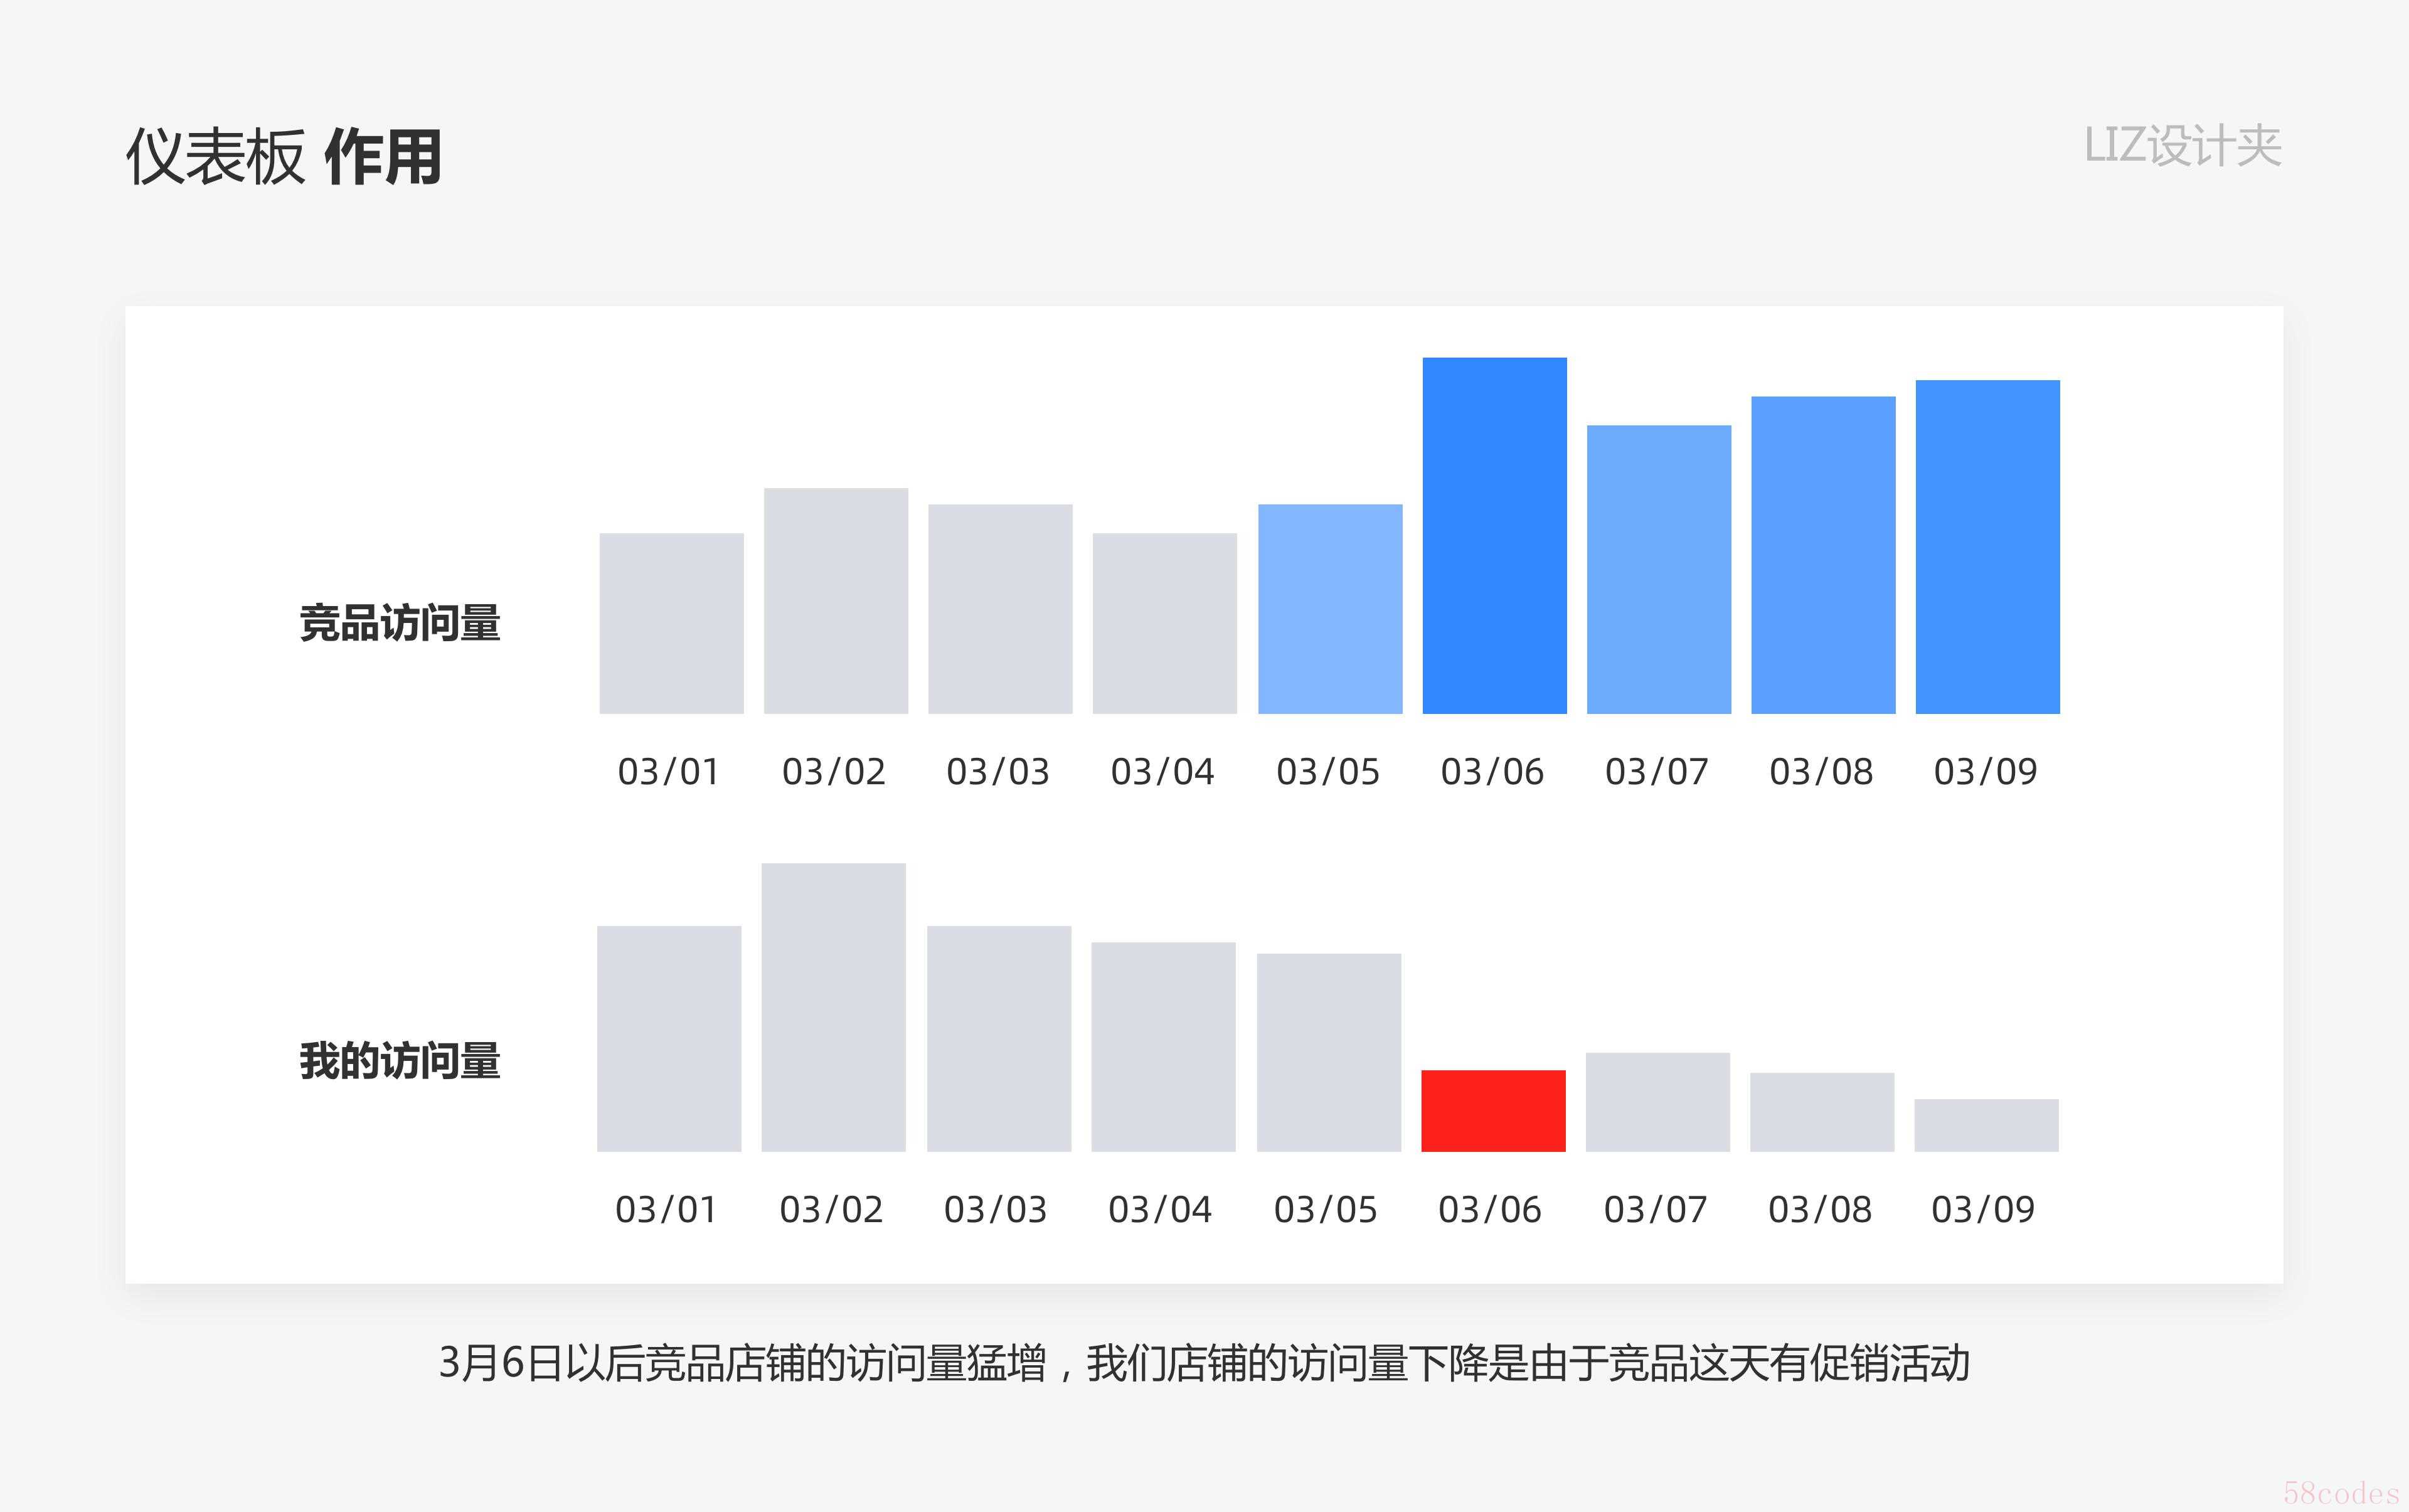Click the red 03/06 bar in my visits

1493,1111
